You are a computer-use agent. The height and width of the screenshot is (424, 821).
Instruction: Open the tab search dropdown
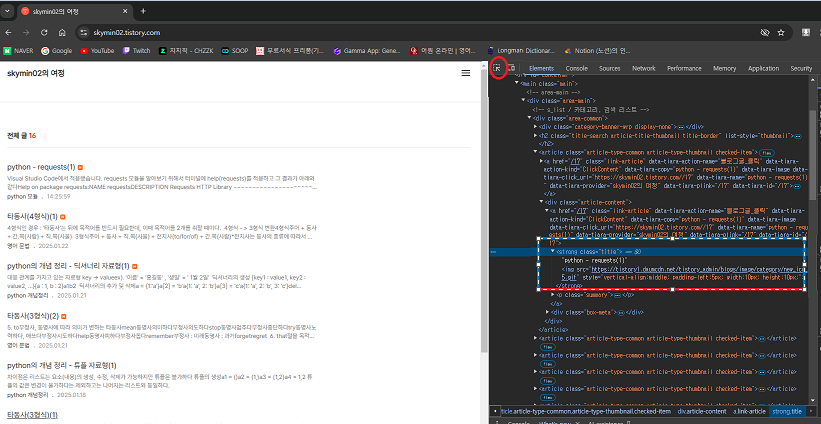pos(7,11)
